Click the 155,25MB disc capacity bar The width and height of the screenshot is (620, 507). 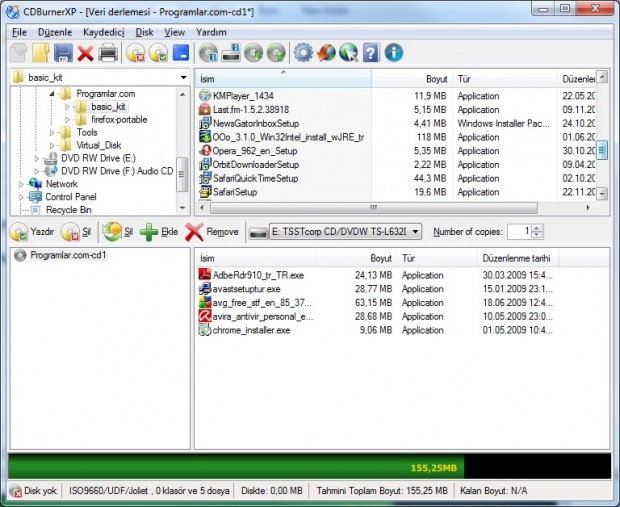(310, 467)
